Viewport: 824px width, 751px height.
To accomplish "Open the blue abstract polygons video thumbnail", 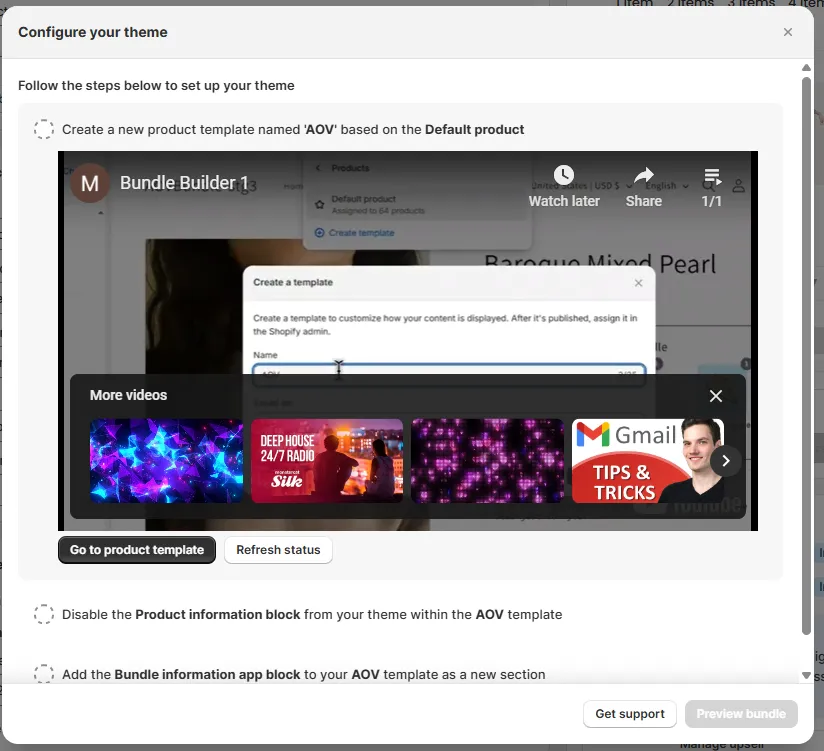I will point(167,461).
